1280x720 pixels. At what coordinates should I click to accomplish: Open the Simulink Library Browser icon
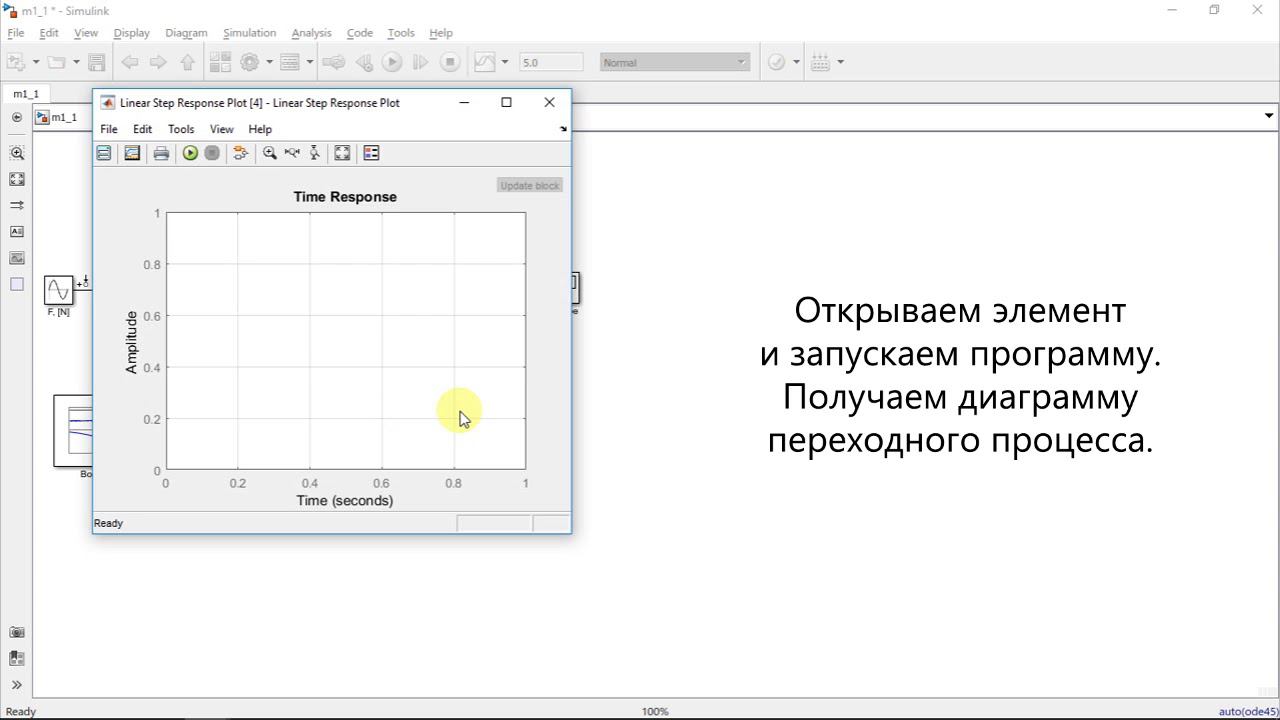[221, 62]
